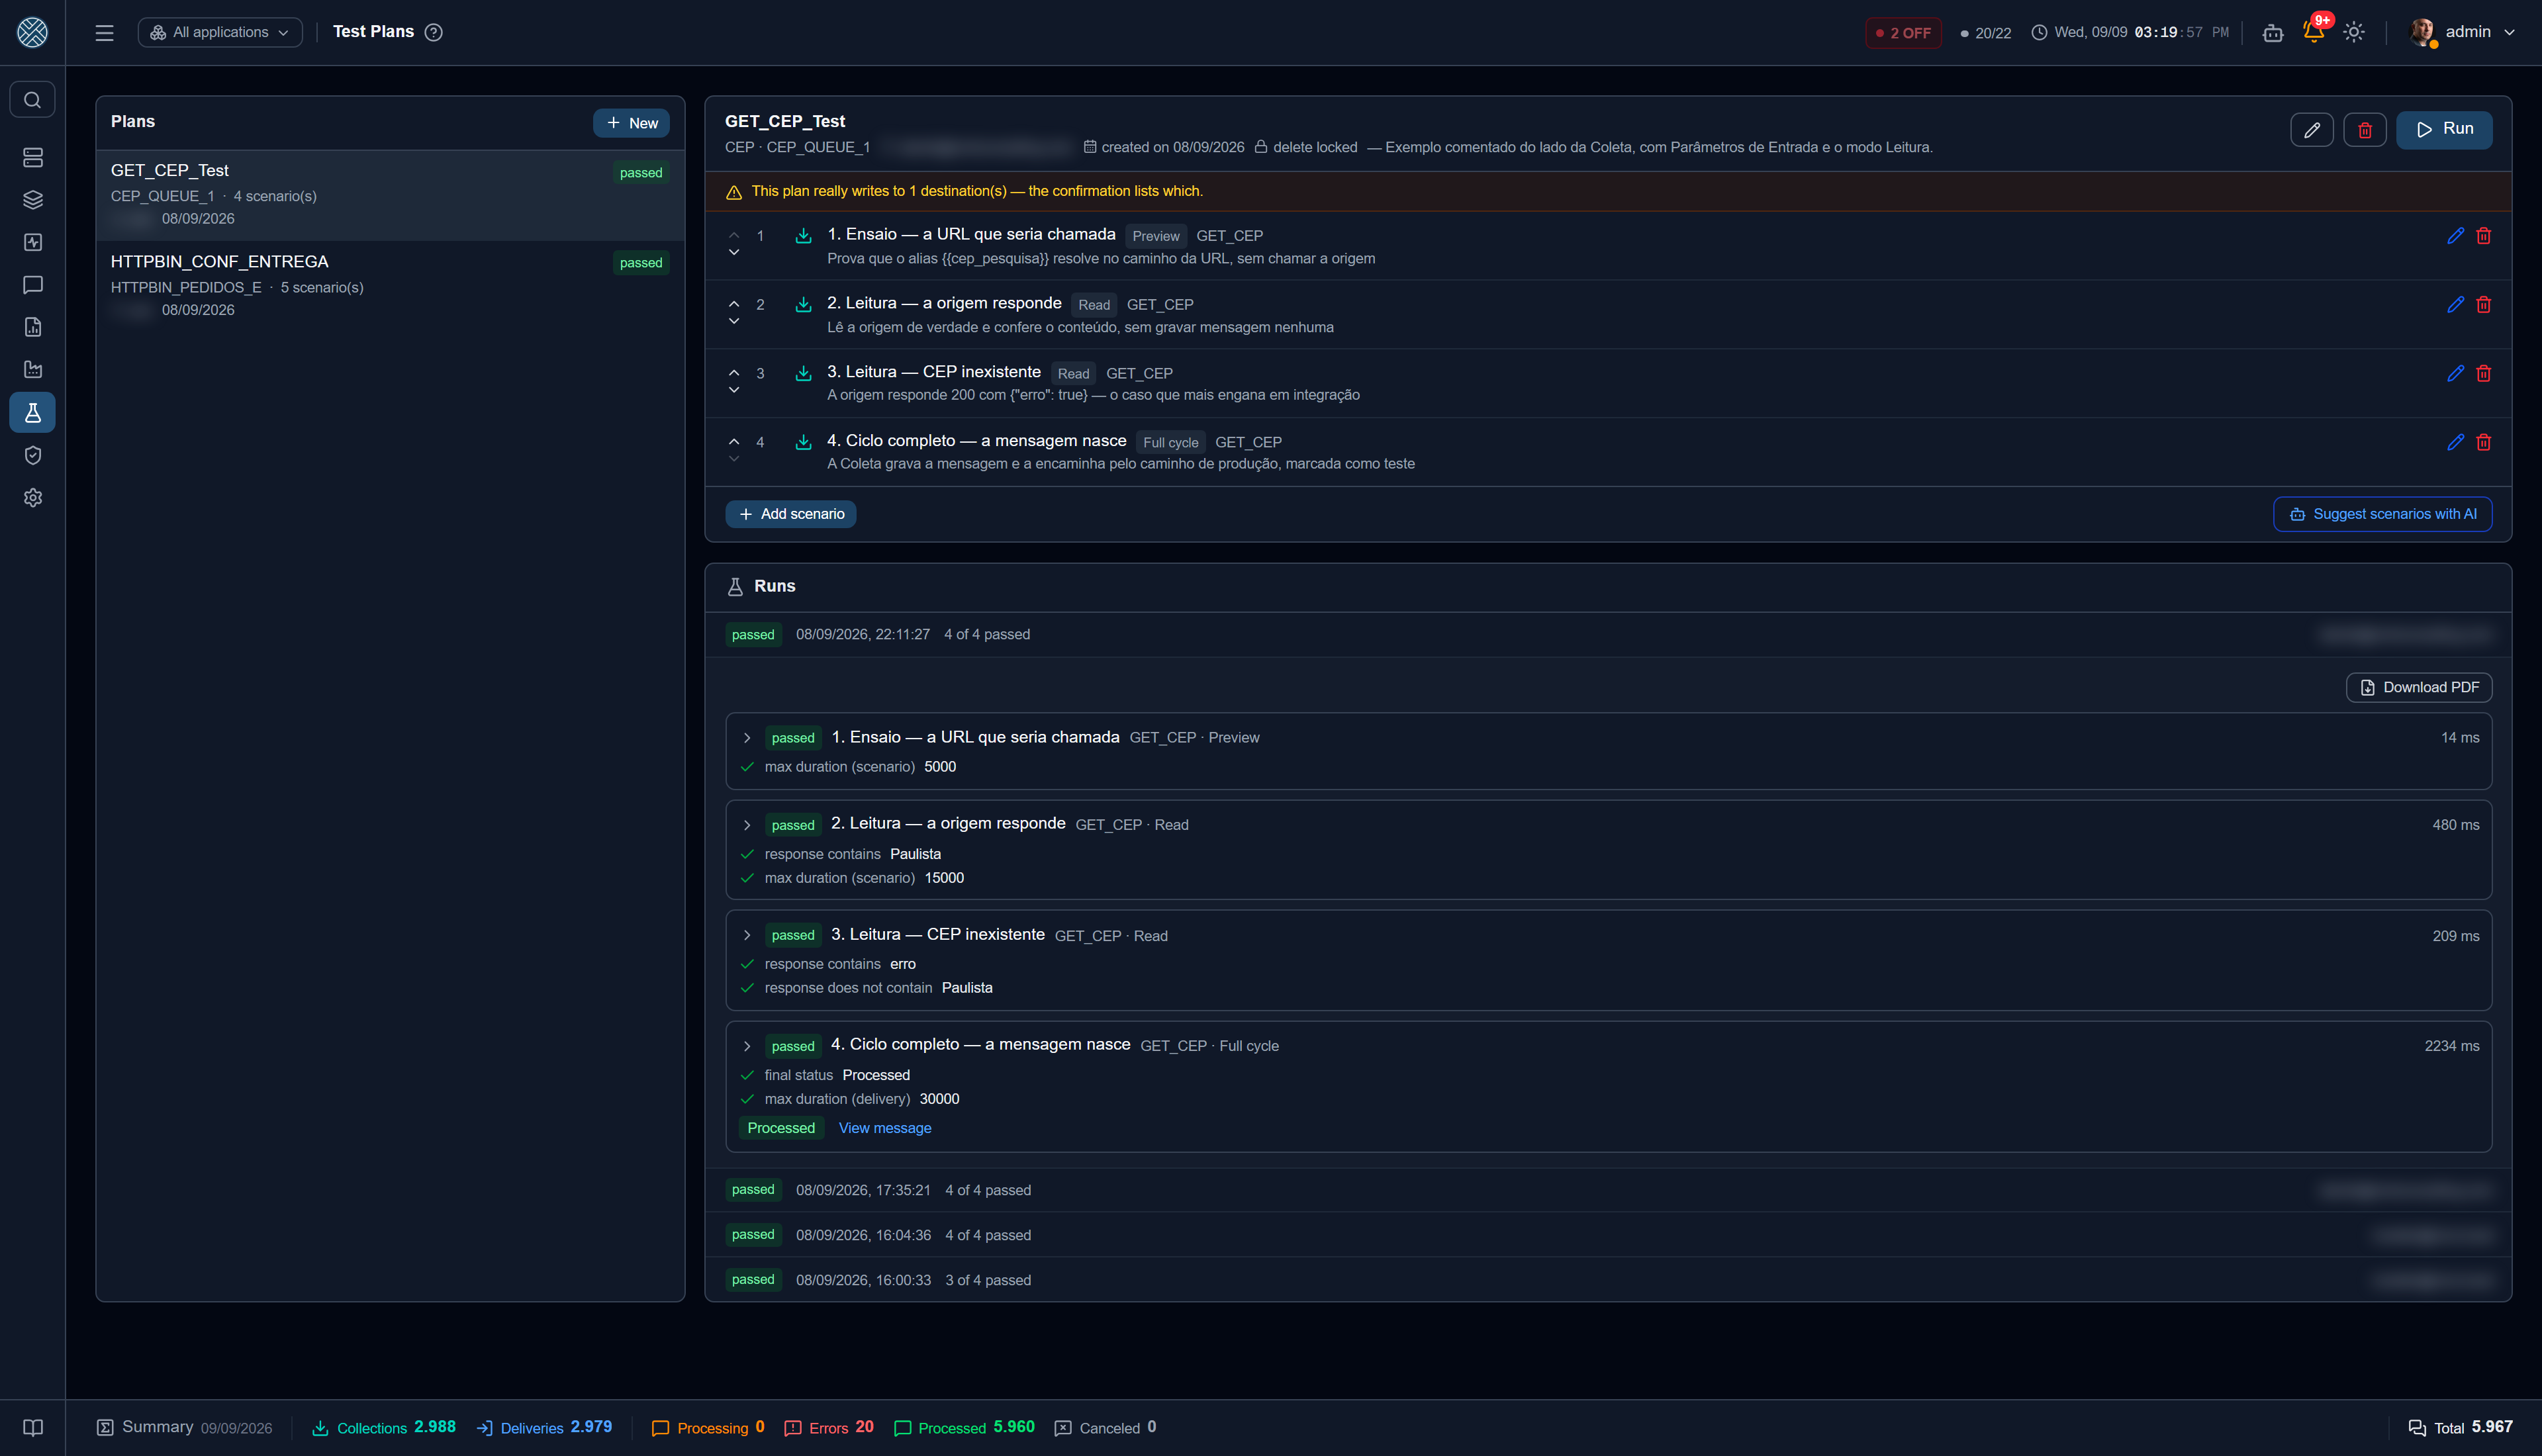2542x1456 pixels.
Task: Click the Errors 20 counter in status bar
Action: tap(829, 1428)
